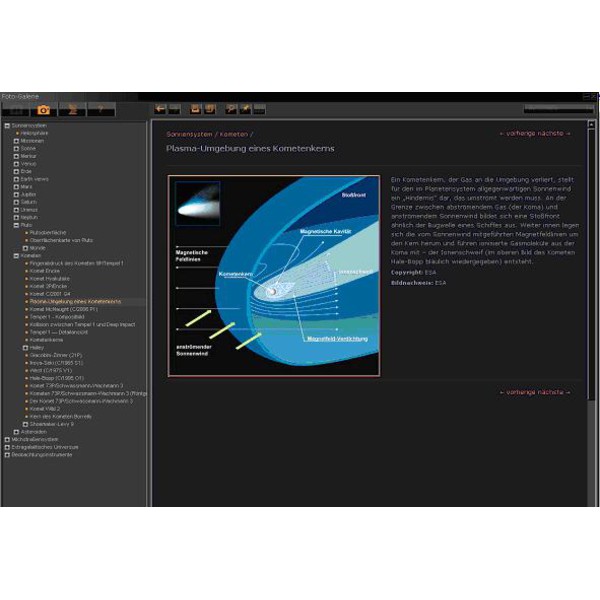600x600 pixels.
Task: Expand the Mars node
Action: tap(16, 187)
